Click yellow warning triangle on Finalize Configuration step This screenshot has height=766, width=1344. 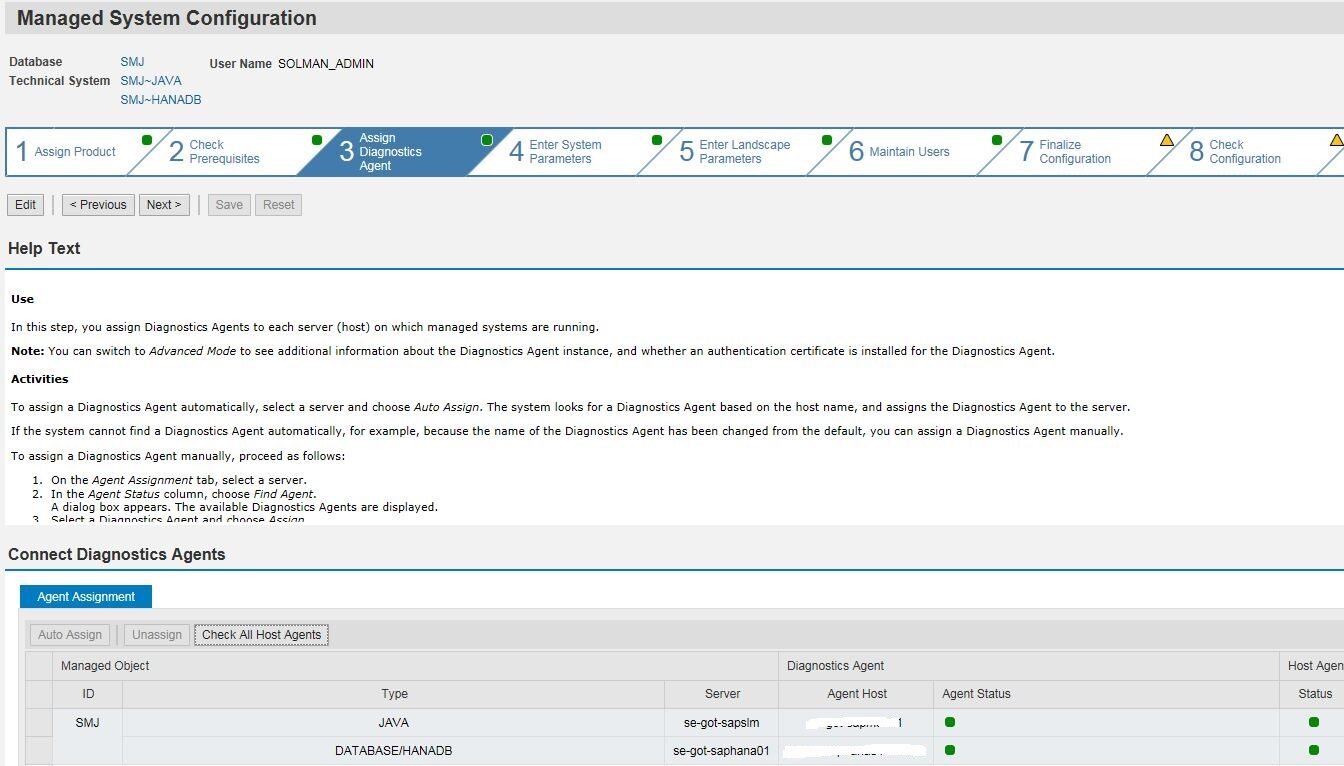coord(1167,140)
